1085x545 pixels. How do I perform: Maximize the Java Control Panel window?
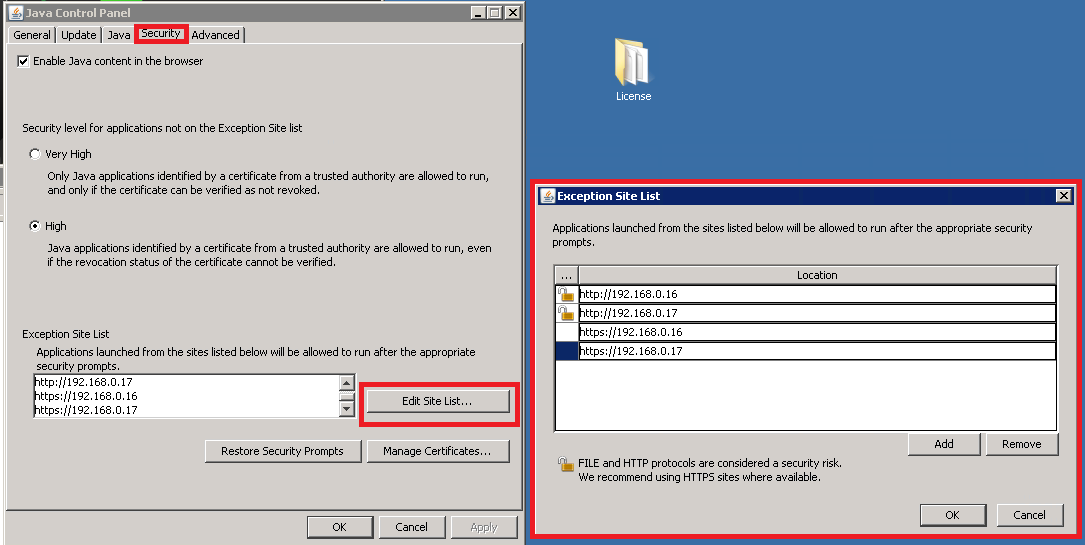coord(495,12)
